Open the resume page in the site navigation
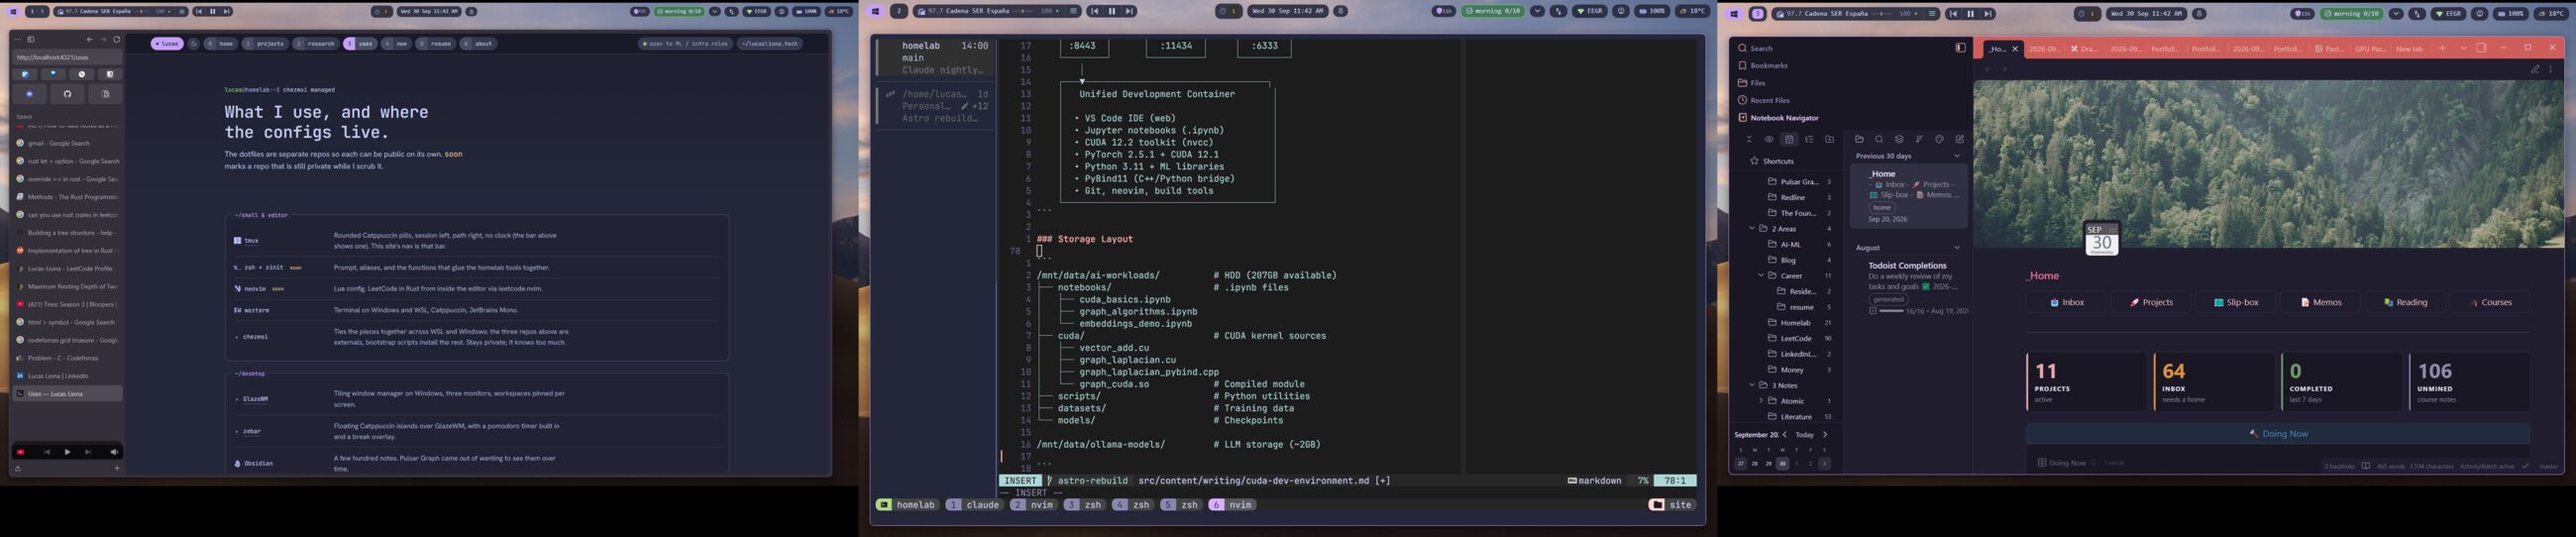 coord(435,44)
